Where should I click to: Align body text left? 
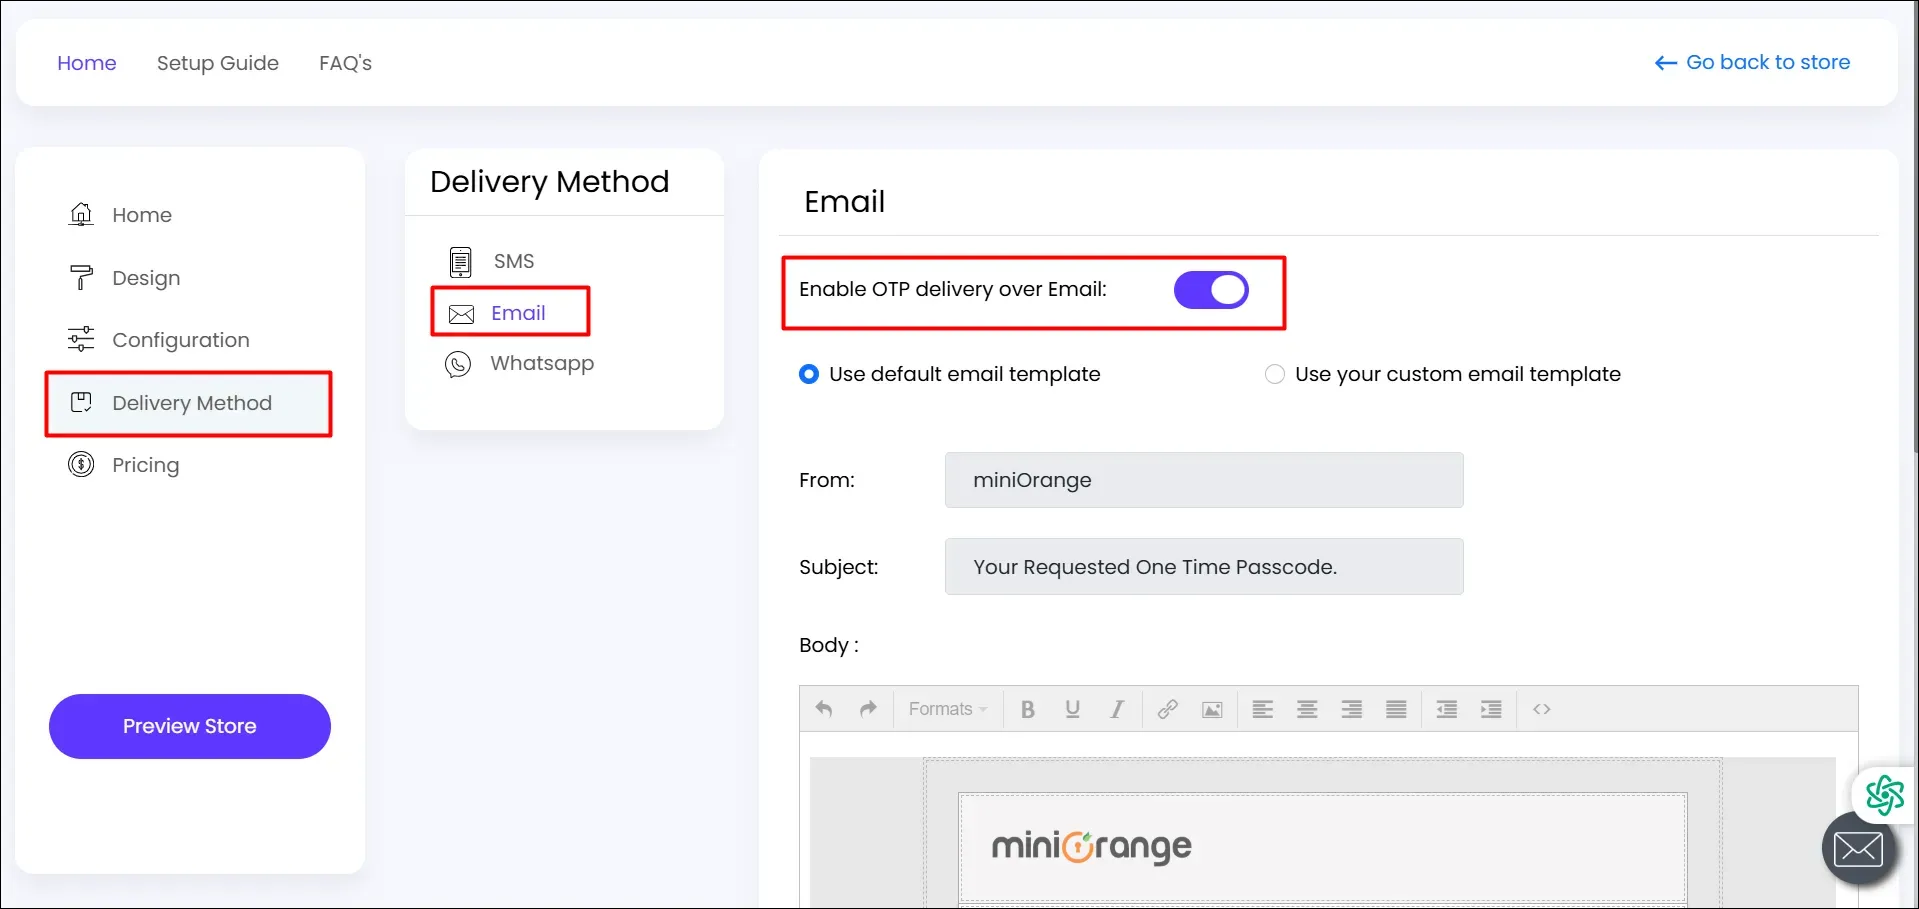coord(1263,709)
